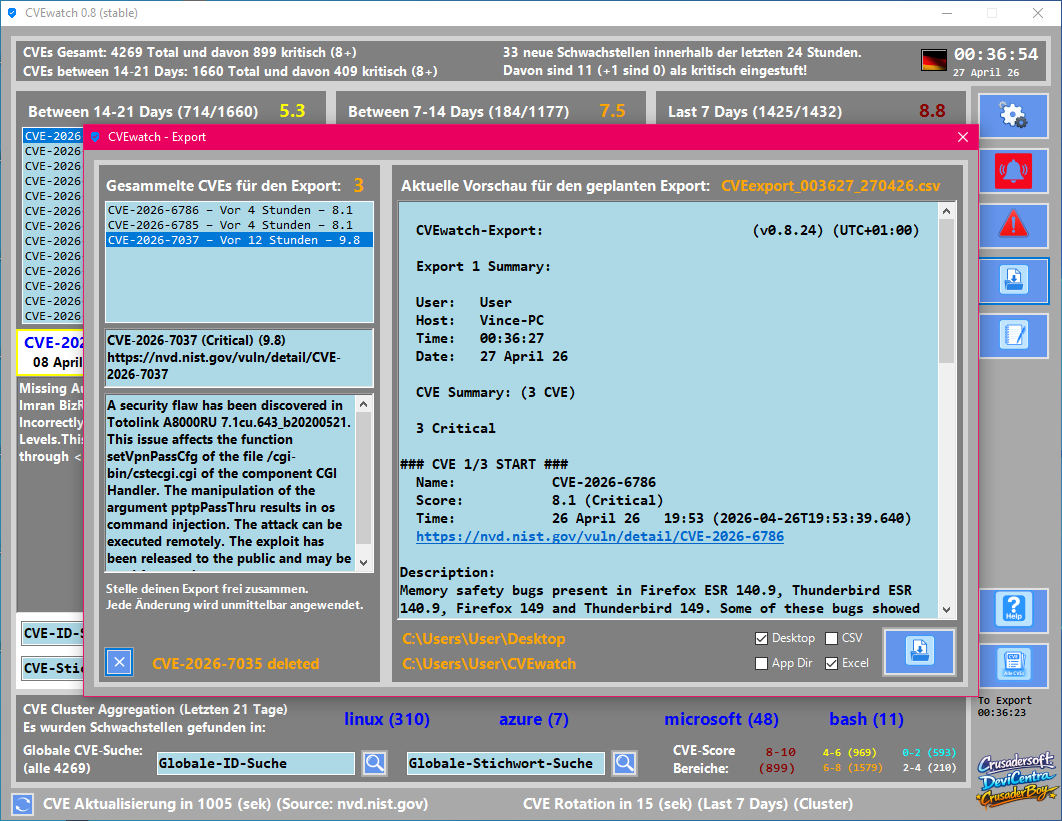1062x821 pixels.
Task: Open the nvd.nist.gov CVE-2026-6786 link in preview
Action: point(599,536)
